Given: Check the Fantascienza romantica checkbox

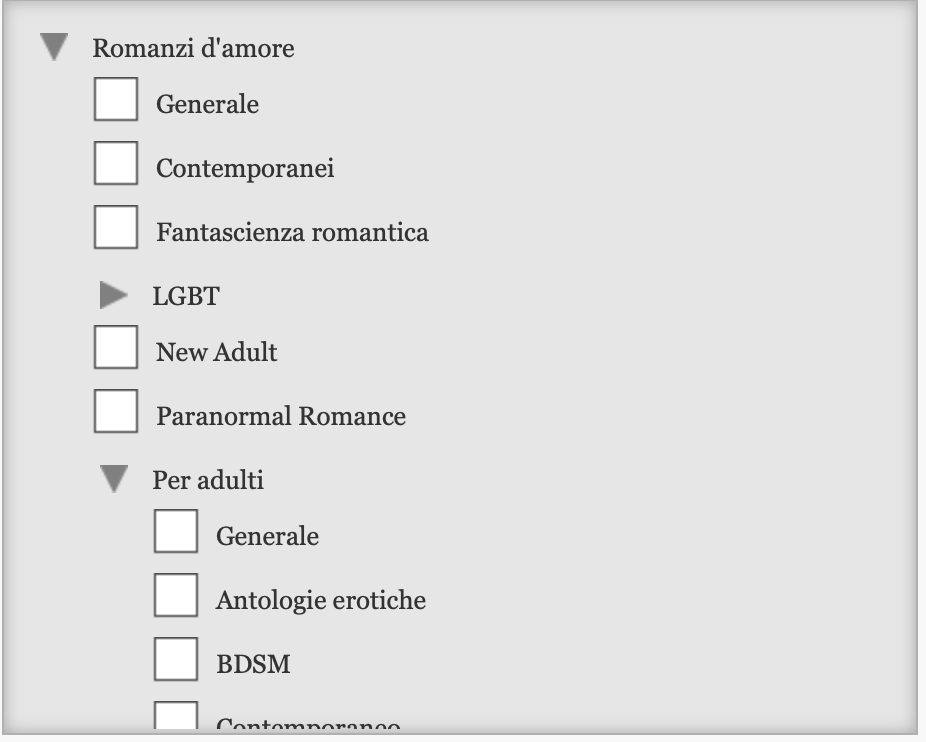Looking at the screenshot, I should (x=117, y=228).
